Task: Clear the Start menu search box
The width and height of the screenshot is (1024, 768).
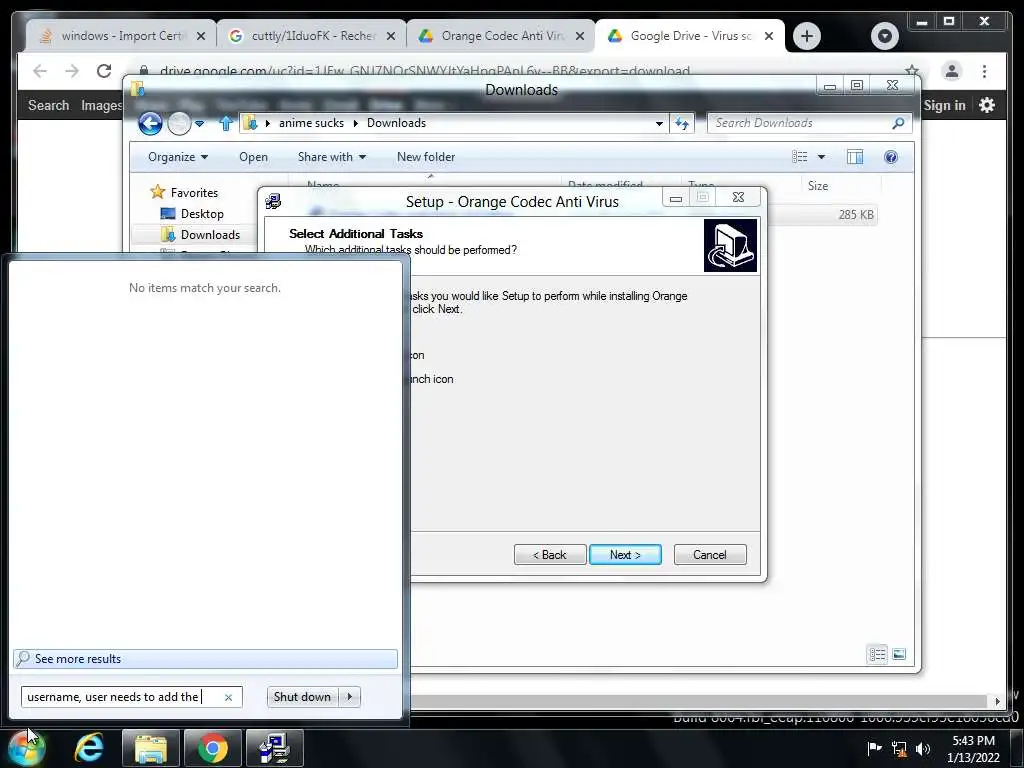Action: [228, 697]
